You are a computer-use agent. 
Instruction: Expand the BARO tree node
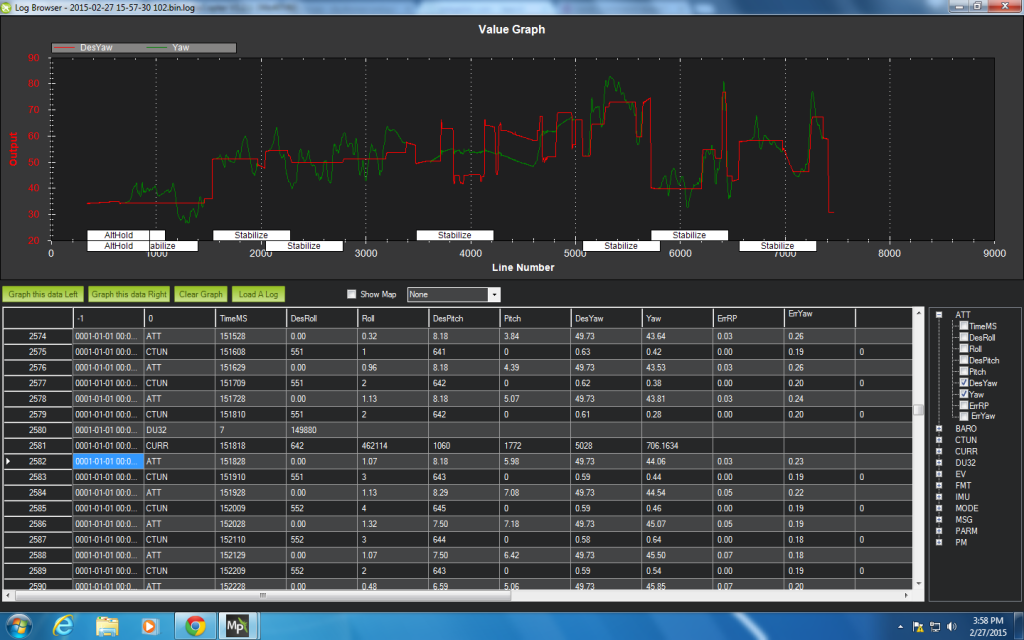[941, 428]
